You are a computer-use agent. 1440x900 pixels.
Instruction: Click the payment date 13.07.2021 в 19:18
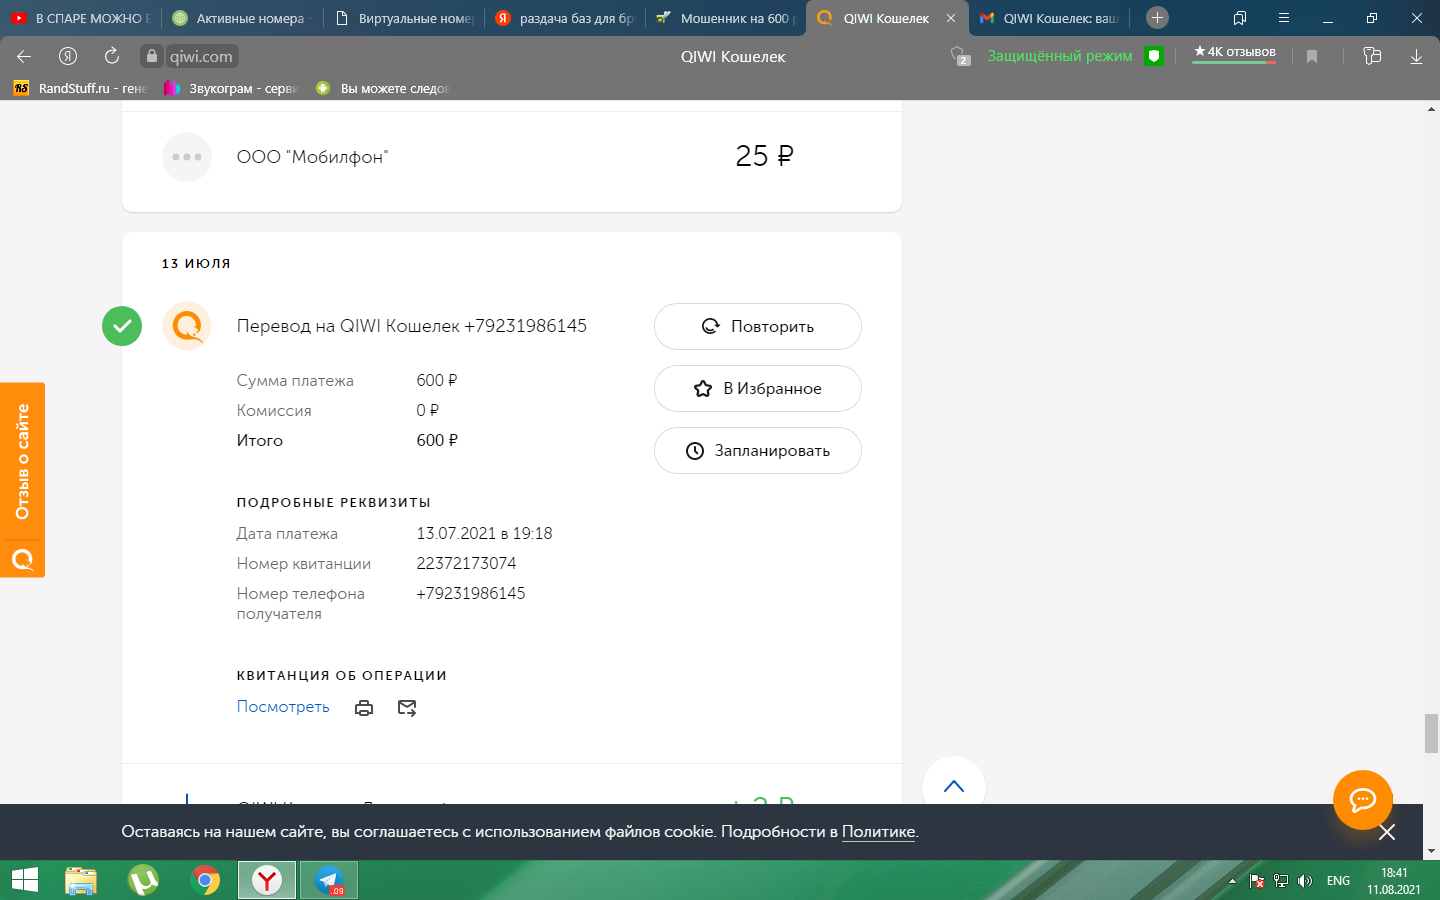(484, 533)
